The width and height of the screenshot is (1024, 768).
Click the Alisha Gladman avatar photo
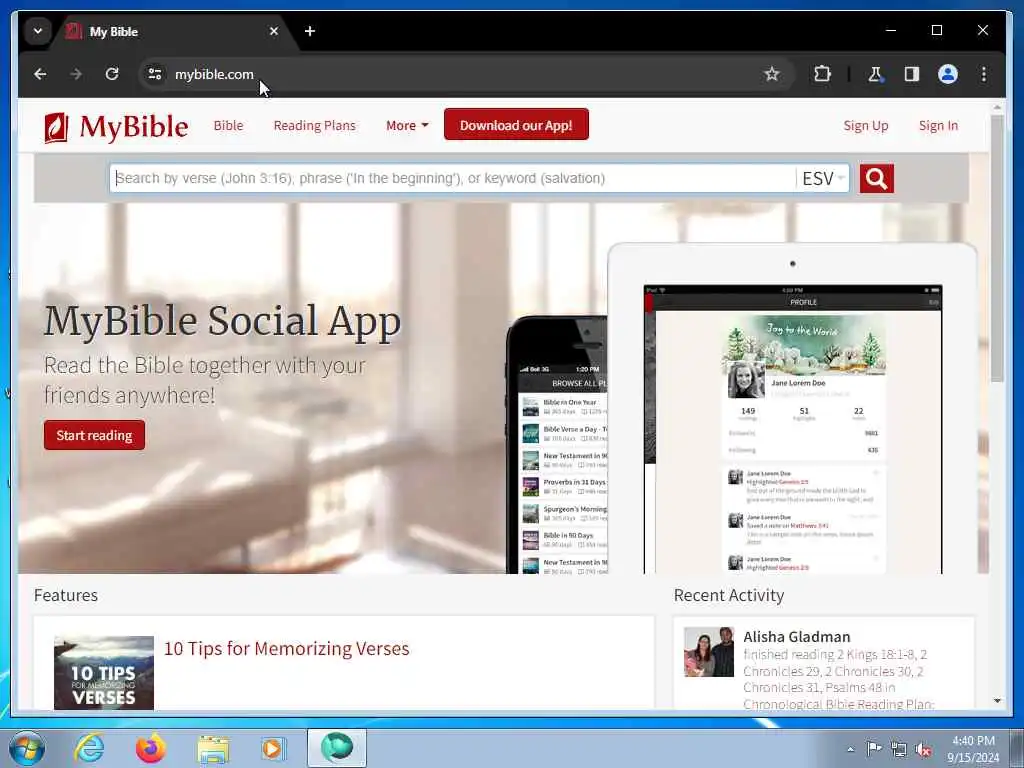pyautogui.click(x=709, y=652)
